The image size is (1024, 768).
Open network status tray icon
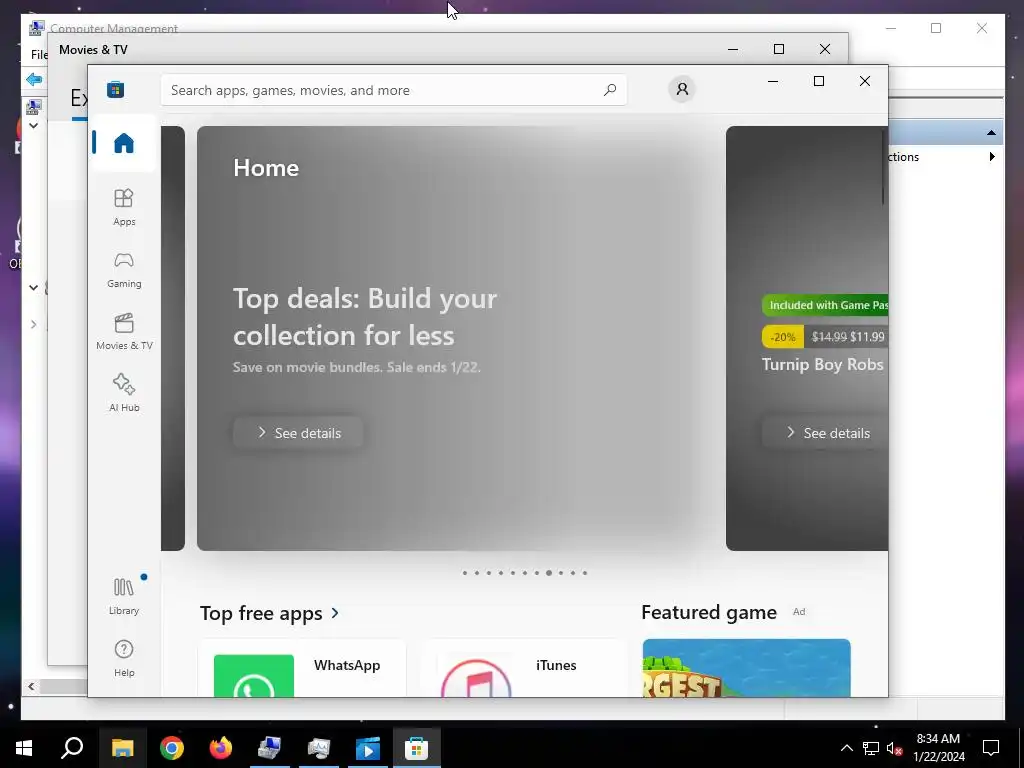[x=871, y=748]
